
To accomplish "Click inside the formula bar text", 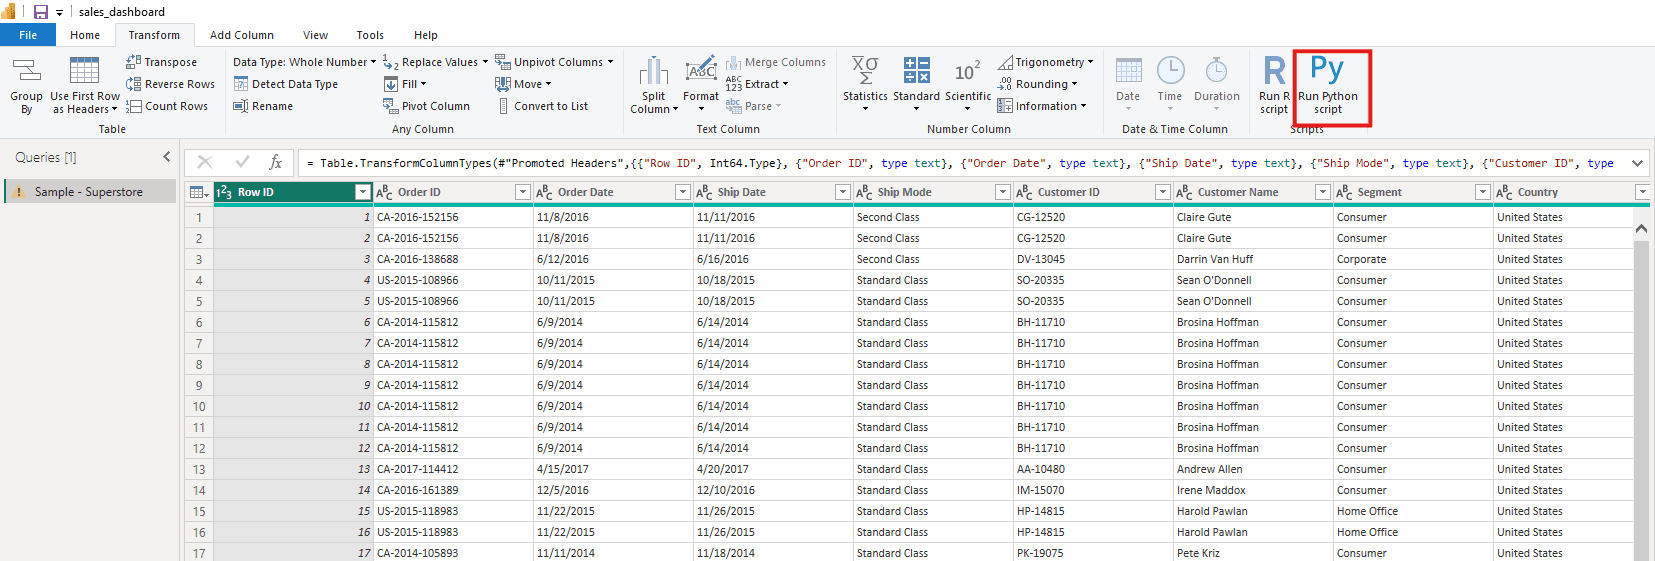I will click(x=960, y=163).
